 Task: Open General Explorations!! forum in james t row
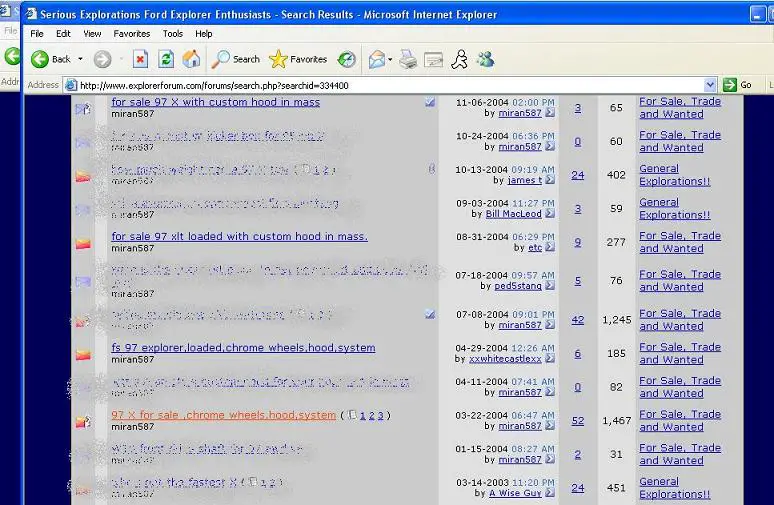675,175
